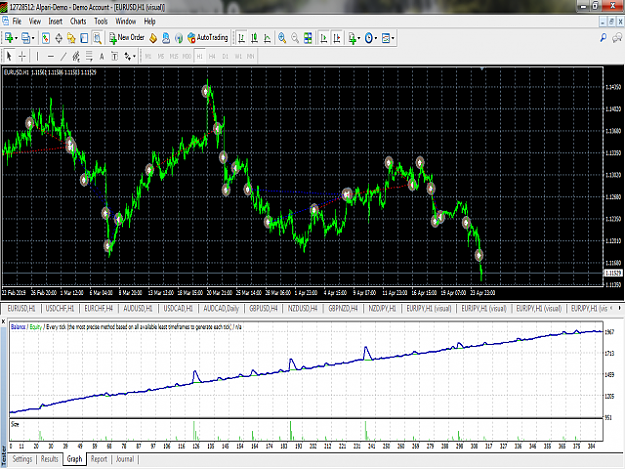This screenshot has height=469, width=625.
Task: Open the Charts menu
Action: coord(78,22)
